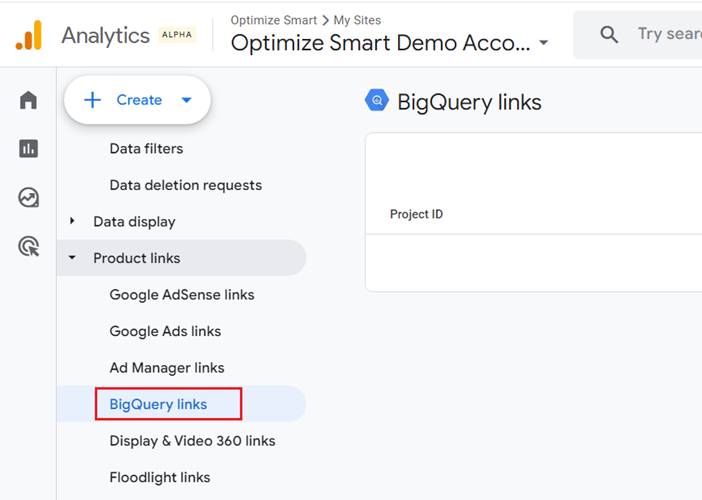
Task: Select Google Ads links
Action: [x=165, y=331]
